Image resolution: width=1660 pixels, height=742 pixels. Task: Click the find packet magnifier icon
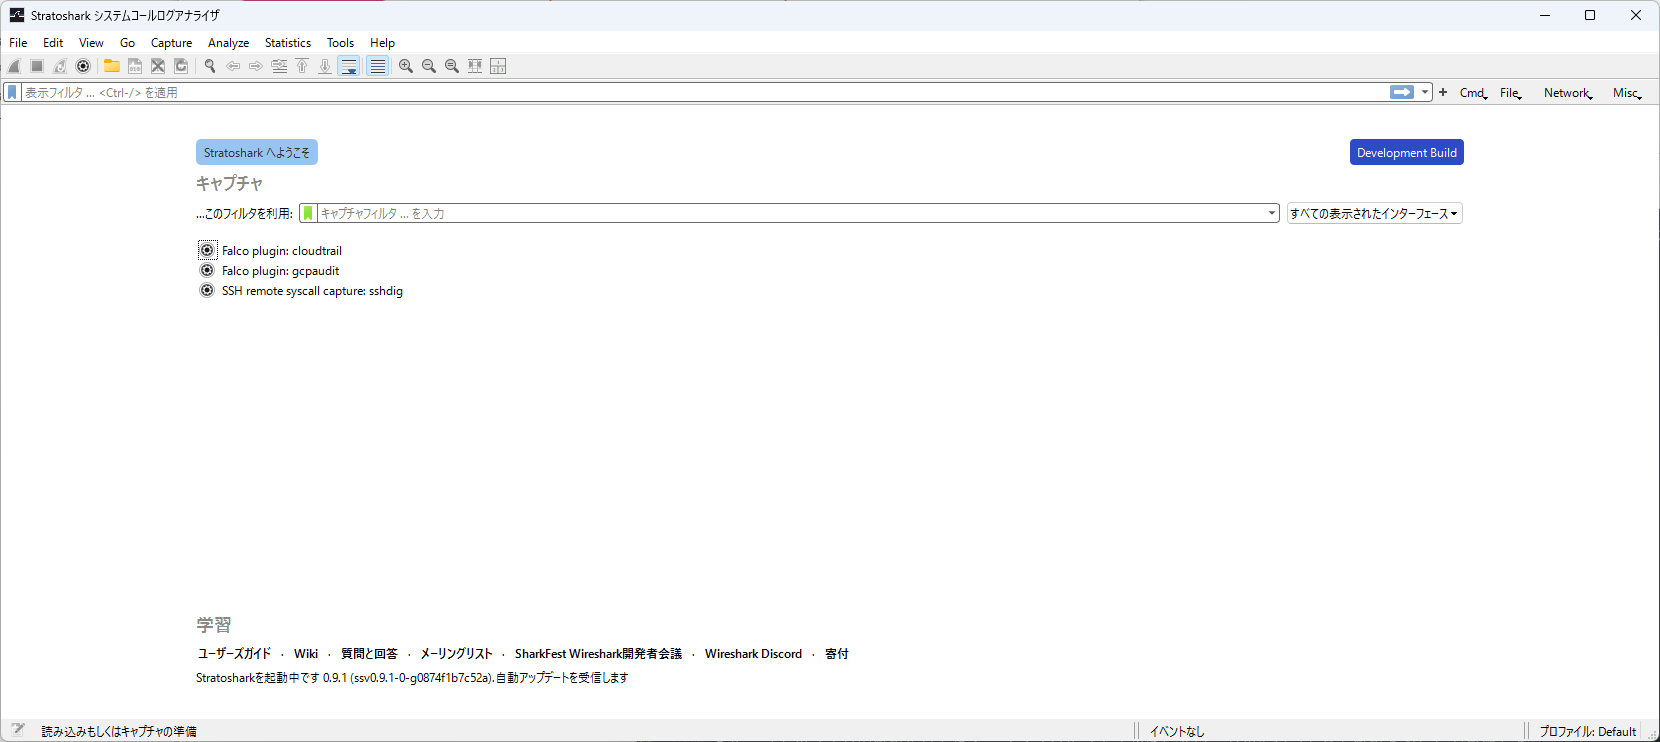[210, 66]
